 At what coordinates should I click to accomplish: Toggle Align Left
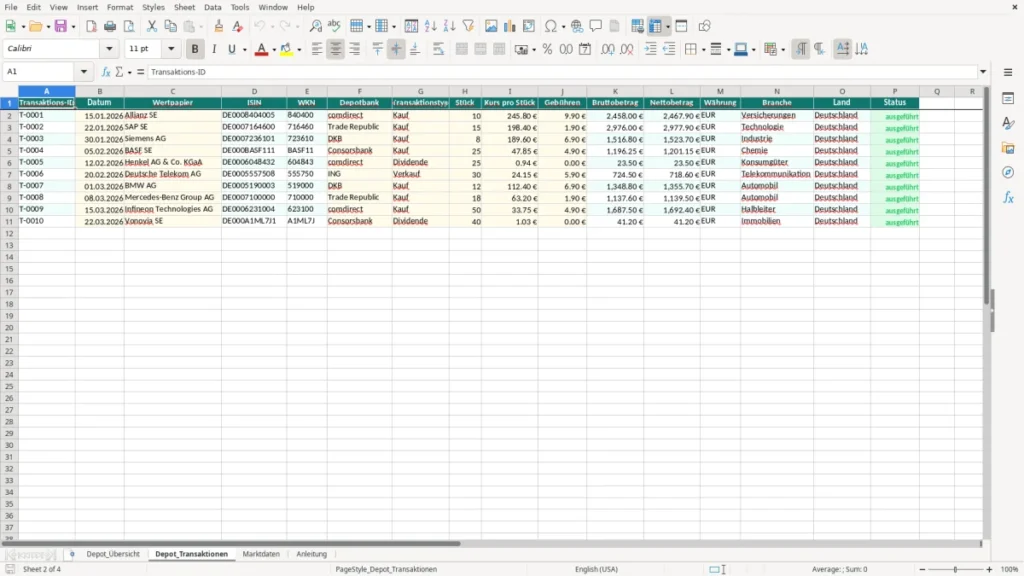tap(317, 49)
